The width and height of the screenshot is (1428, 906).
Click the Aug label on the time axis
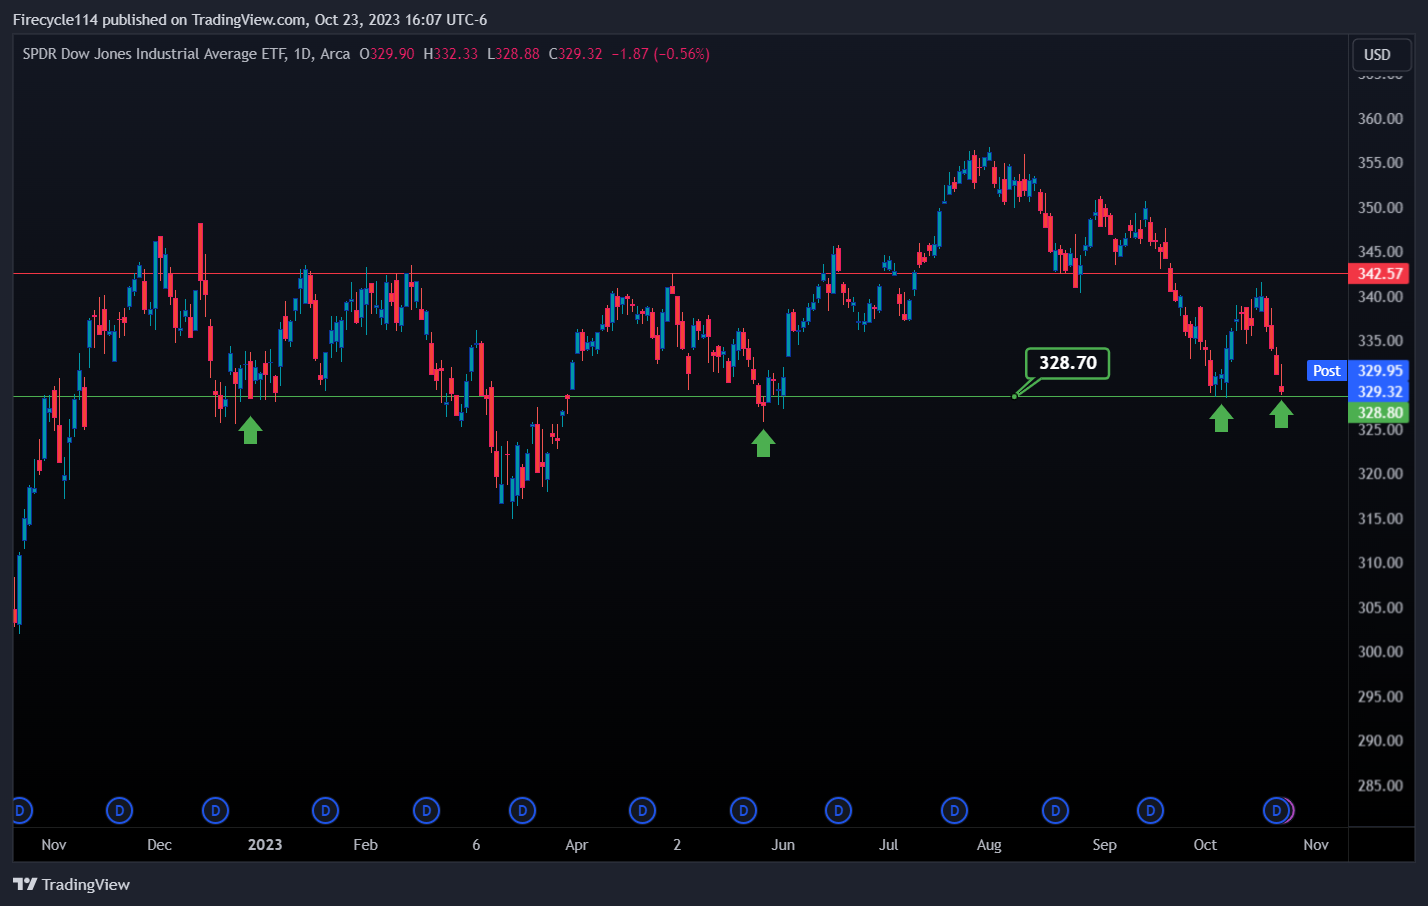tap(989, 845)
